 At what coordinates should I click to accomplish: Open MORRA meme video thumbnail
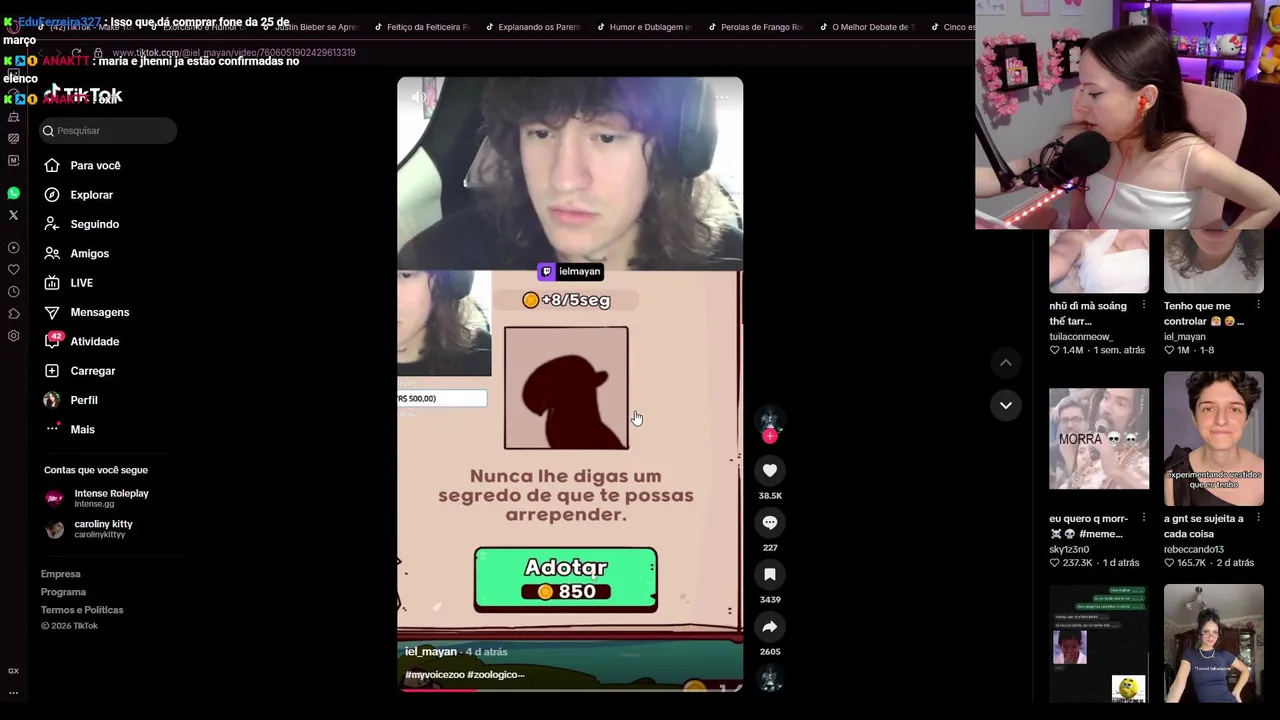[1099, 439]
